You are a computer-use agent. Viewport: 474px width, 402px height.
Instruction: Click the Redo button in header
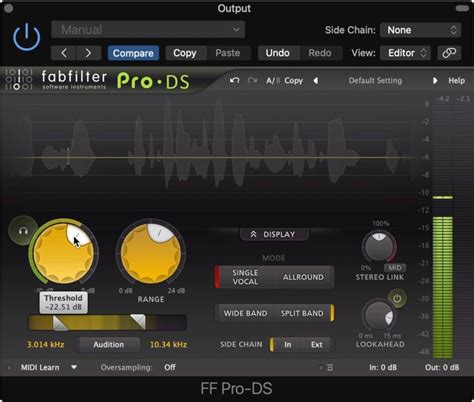320,53
